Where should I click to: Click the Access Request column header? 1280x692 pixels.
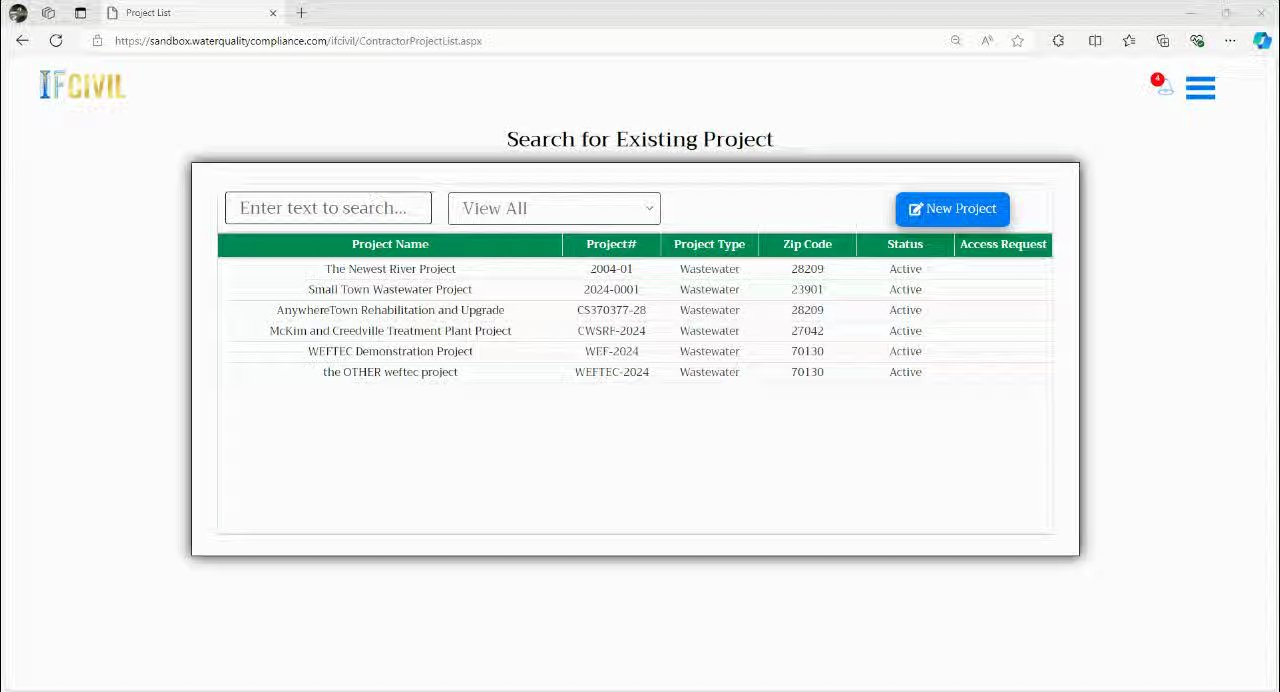tap(1003, 244)
